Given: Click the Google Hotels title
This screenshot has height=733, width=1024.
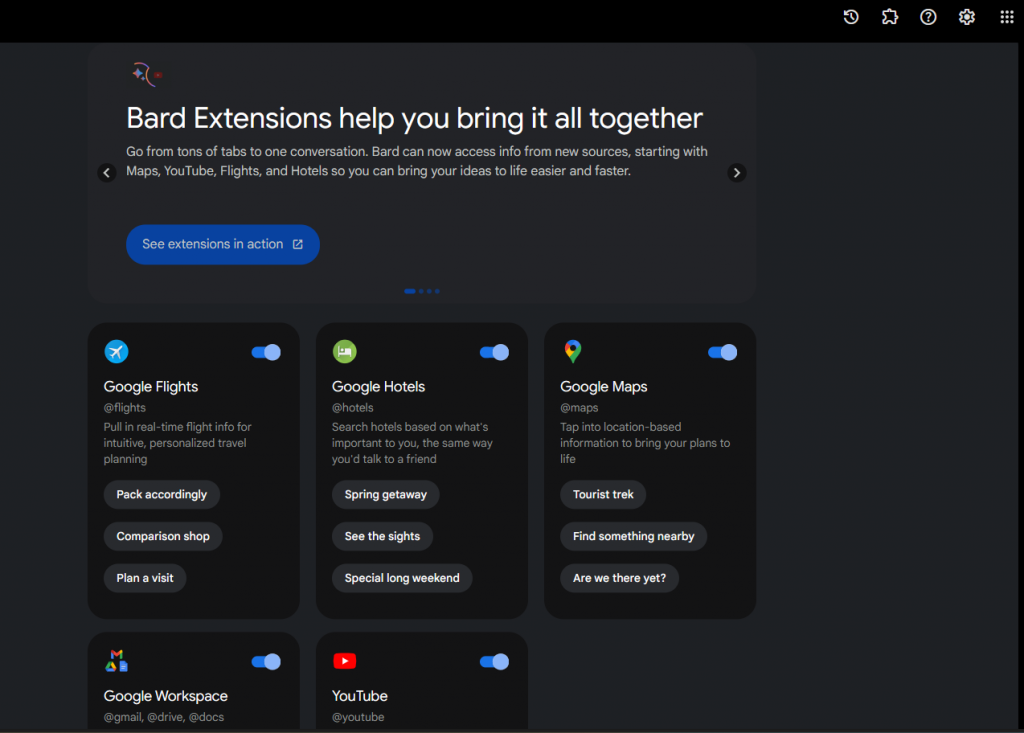Looking at the screenshot, I should (378, 387).
